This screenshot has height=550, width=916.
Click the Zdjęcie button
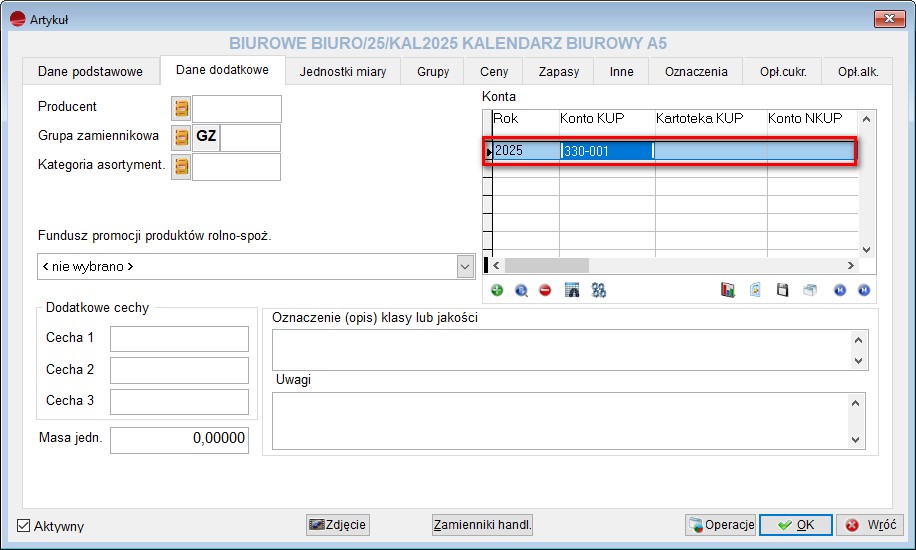(x=338, y=525)
